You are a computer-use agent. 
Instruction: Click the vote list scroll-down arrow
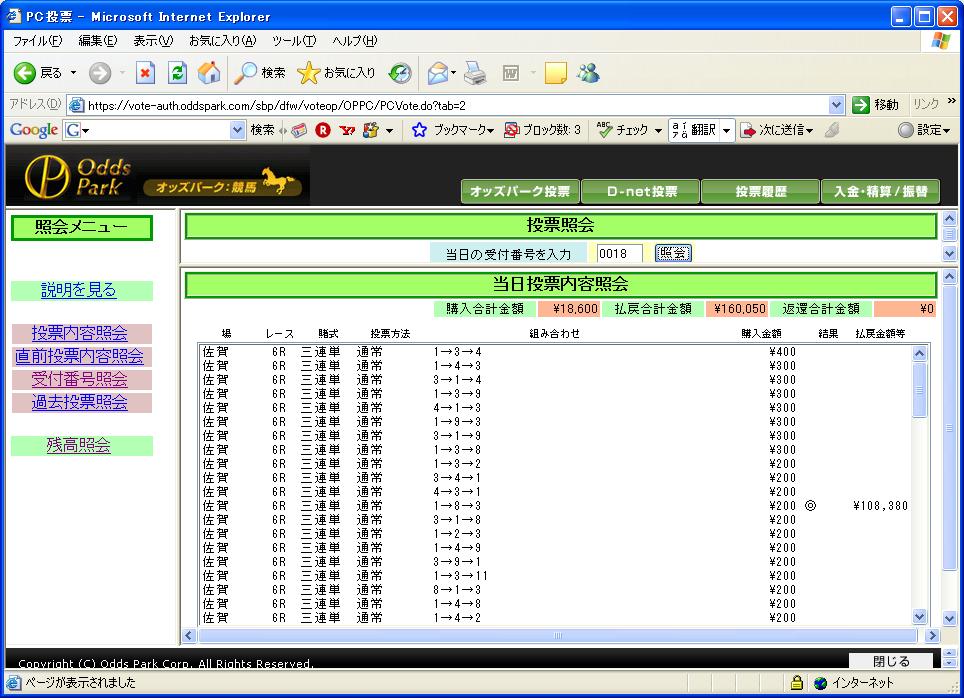[920, 616]
